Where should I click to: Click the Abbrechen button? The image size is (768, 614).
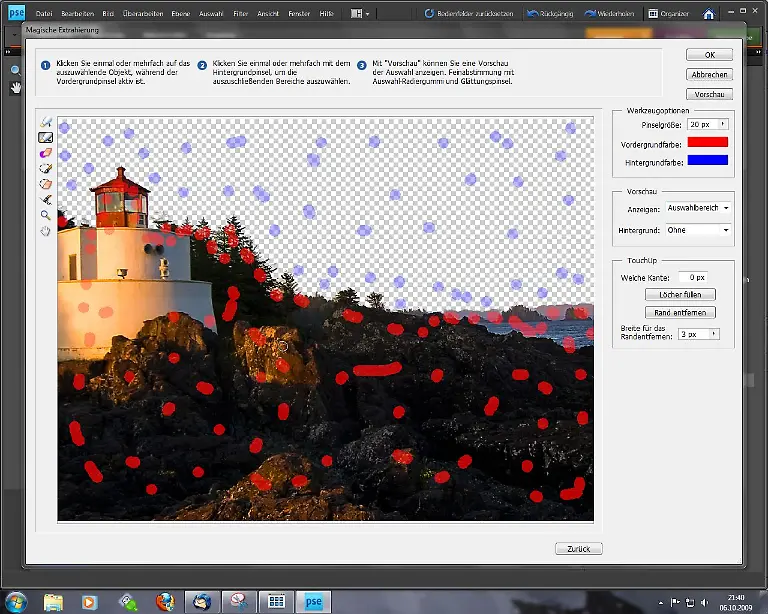[709, 74]
